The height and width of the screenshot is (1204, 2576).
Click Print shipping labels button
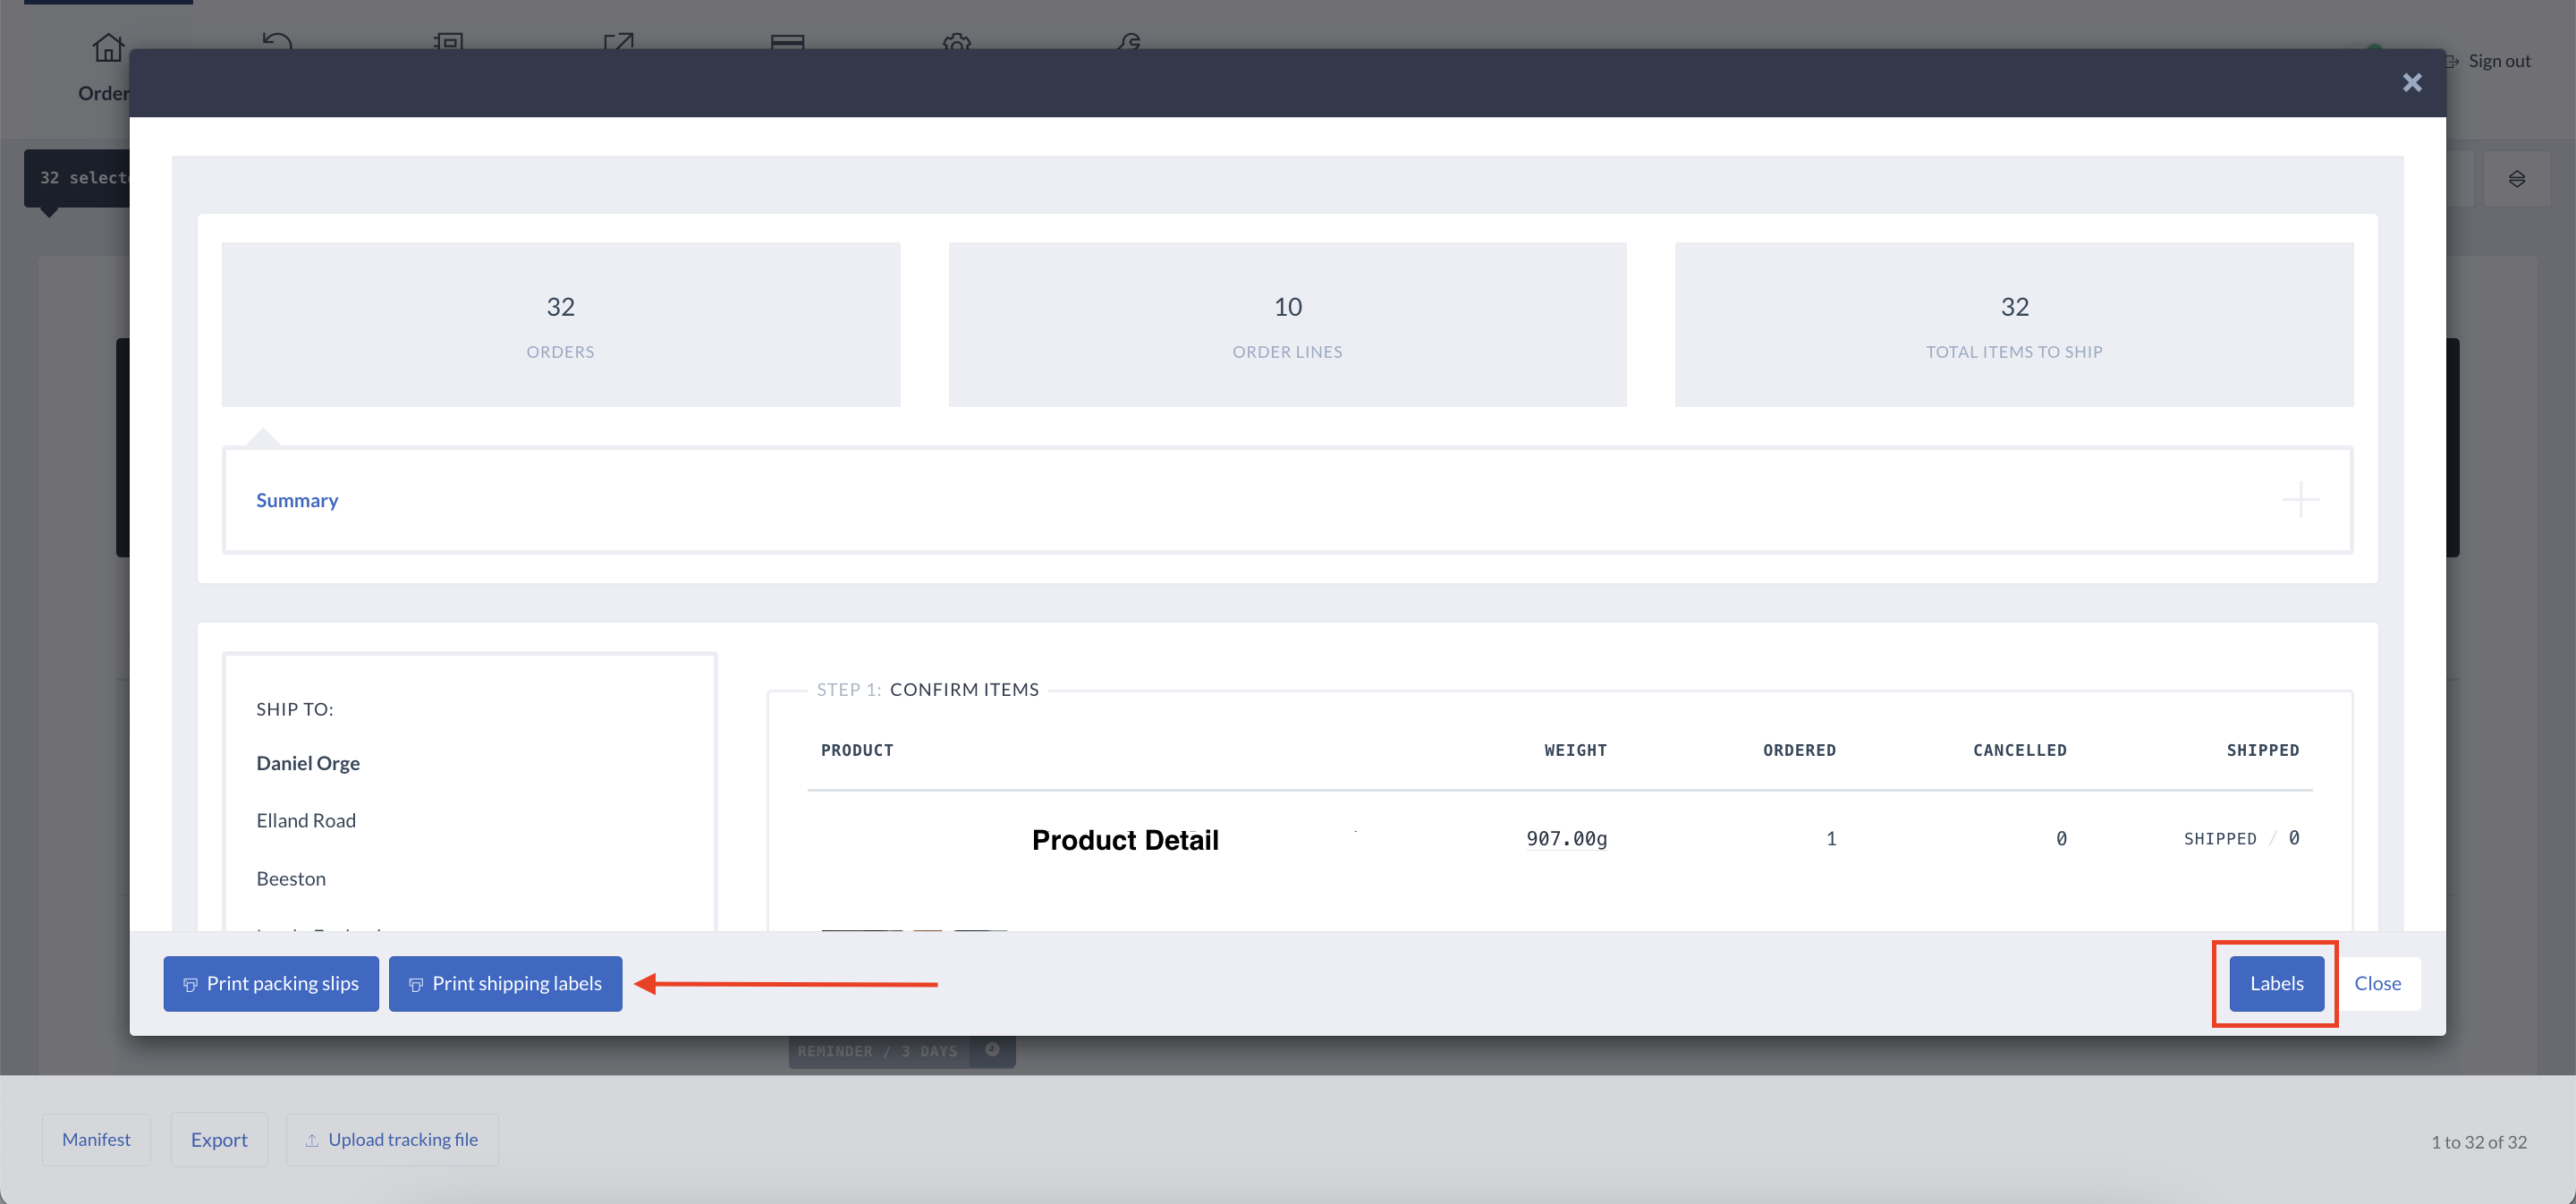click(x=505, y=983)
